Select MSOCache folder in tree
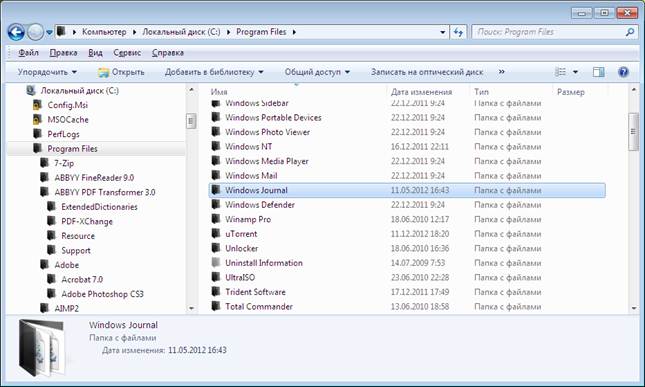 [68, 120]
